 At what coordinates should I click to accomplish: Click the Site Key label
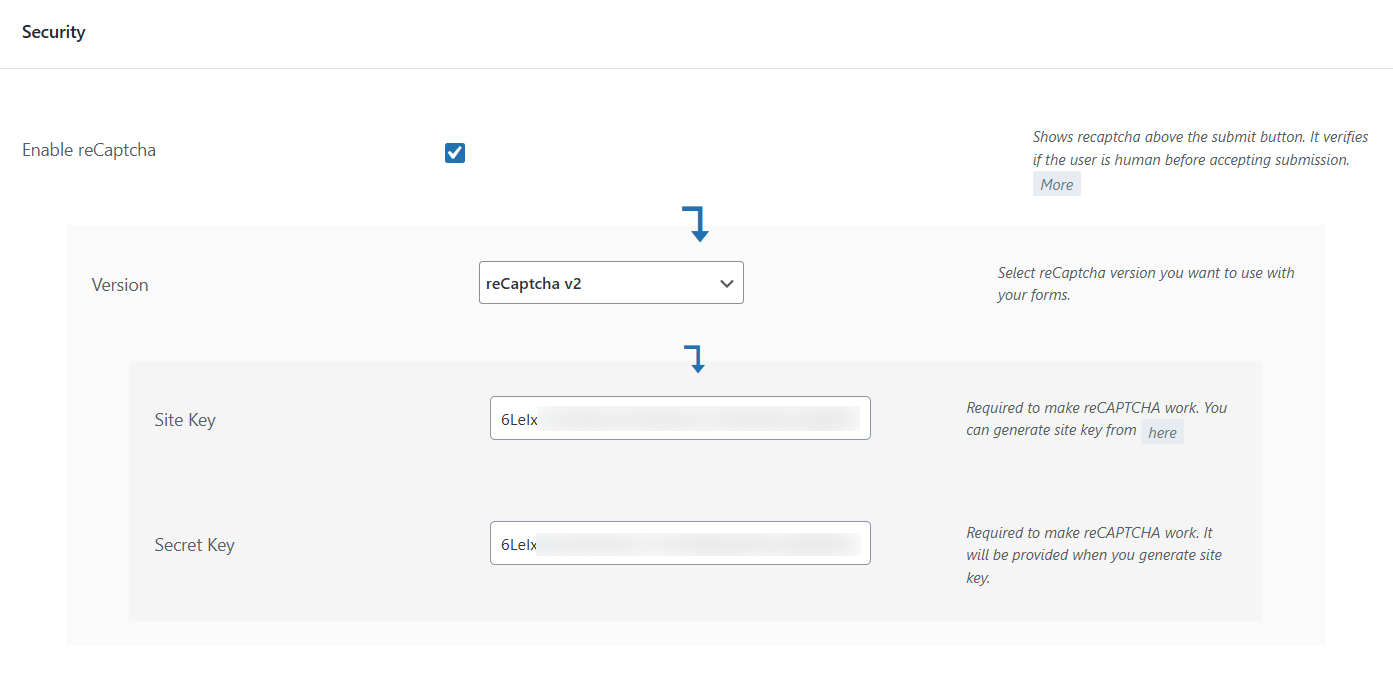[185, 420]
